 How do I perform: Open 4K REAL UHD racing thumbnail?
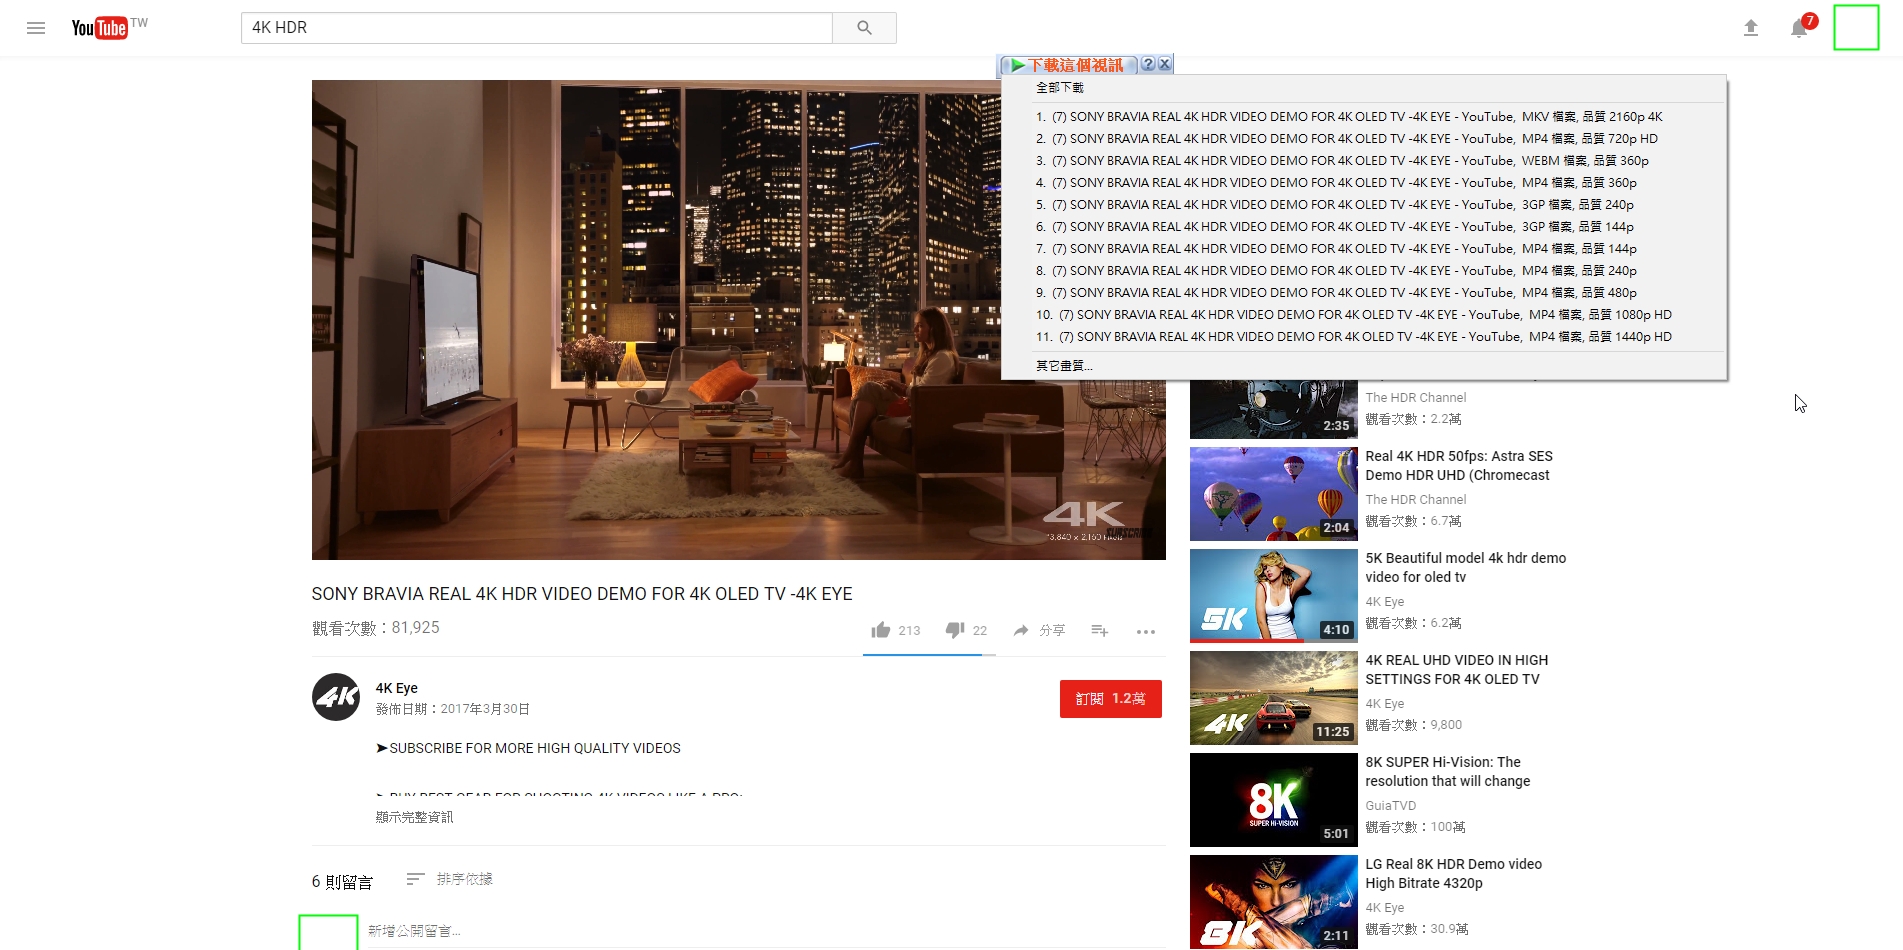(x=1273, y=698)
